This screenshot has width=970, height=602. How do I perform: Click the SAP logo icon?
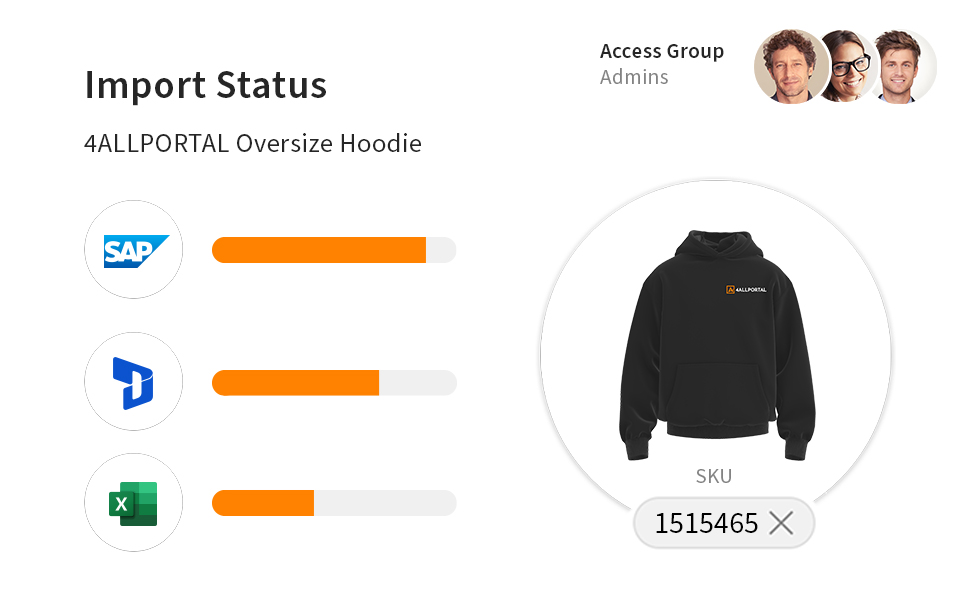134,250
